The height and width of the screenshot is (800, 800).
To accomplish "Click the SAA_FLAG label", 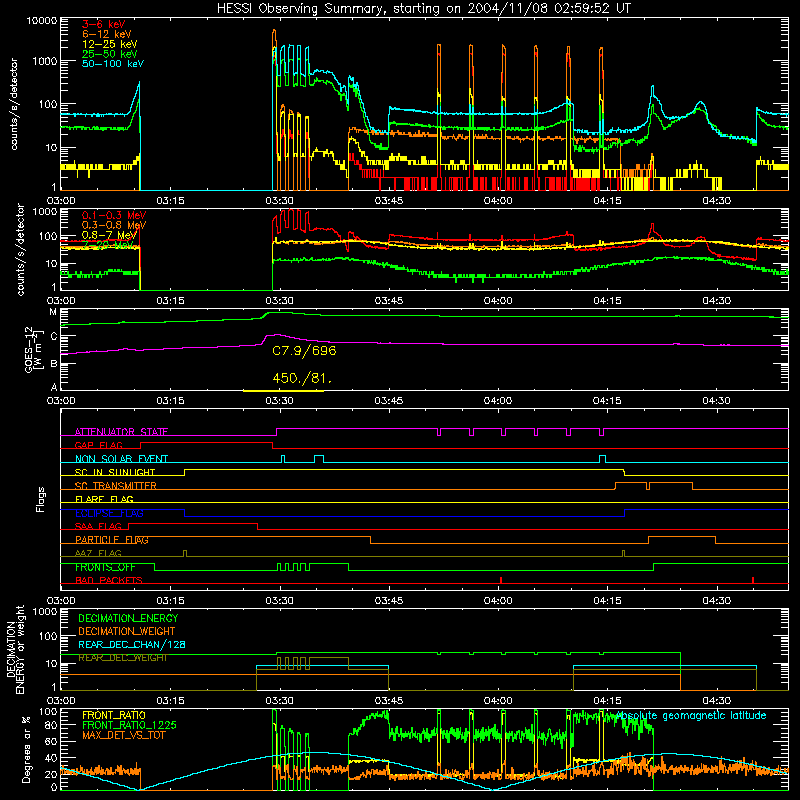I will (98, 526).
